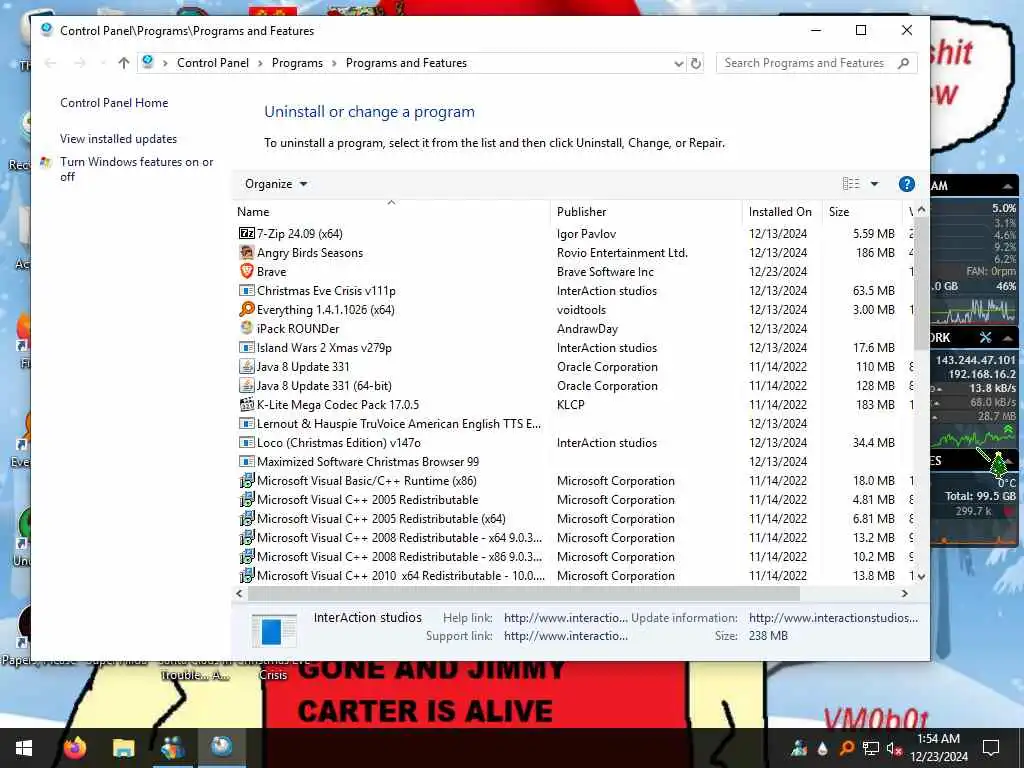Select Loco (Christmas Edition) v147o
This screenshot has width=1024, height=768.
point(573,442)
